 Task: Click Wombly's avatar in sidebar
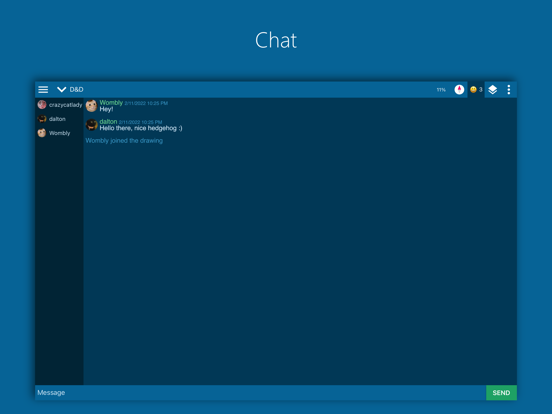pos(42,133)
